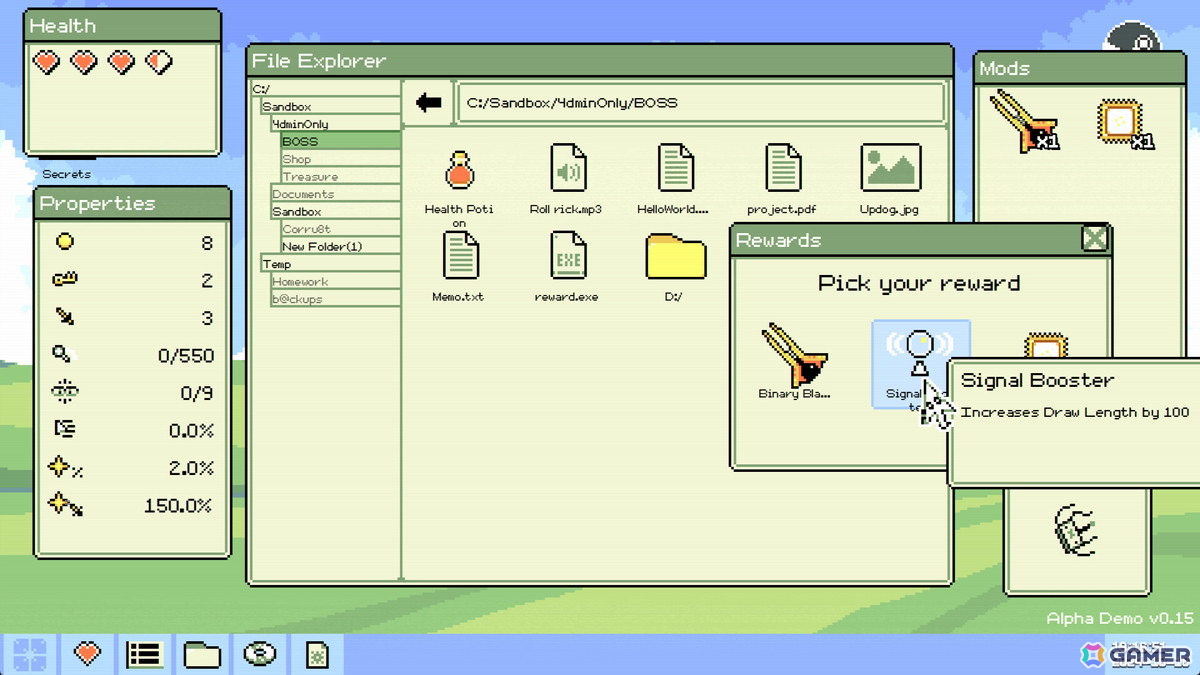1200x675 pixels.
Task: Select the Documents folder in tree
Action: (x=335, y=194)
